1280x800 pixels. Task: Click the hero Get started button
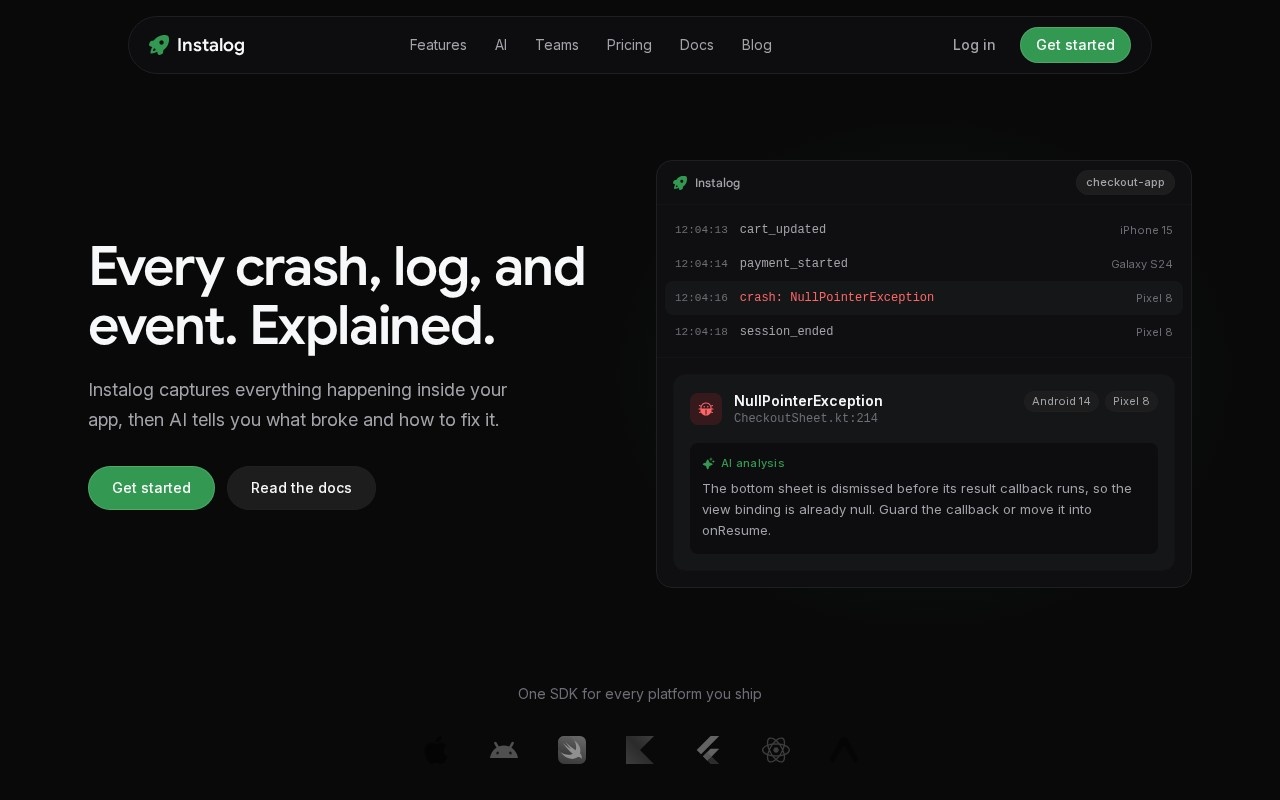pyautogui.click(x=151, y=488)
